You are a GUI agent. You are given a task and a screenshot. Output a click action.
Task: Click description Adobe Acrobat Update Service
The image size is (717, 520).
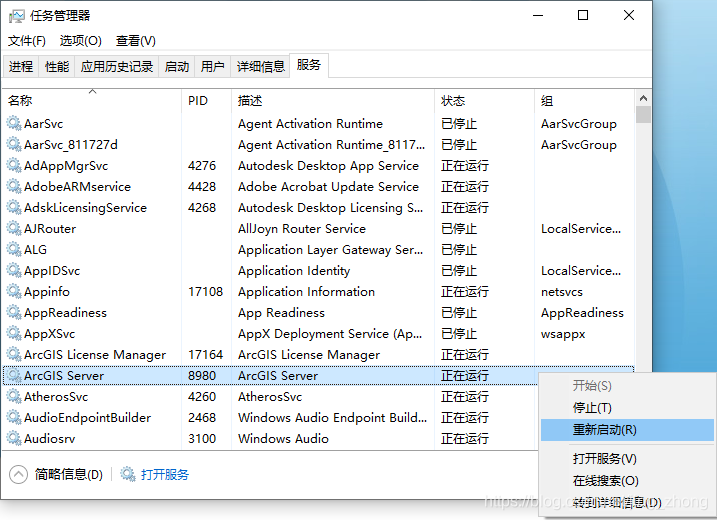(328, 187)
